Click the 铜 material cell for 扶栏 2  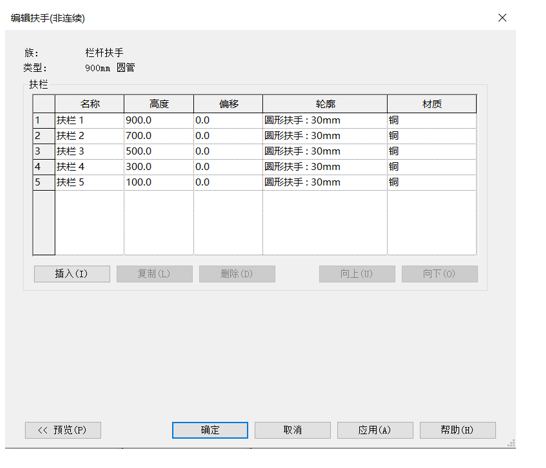pos(432,136)
